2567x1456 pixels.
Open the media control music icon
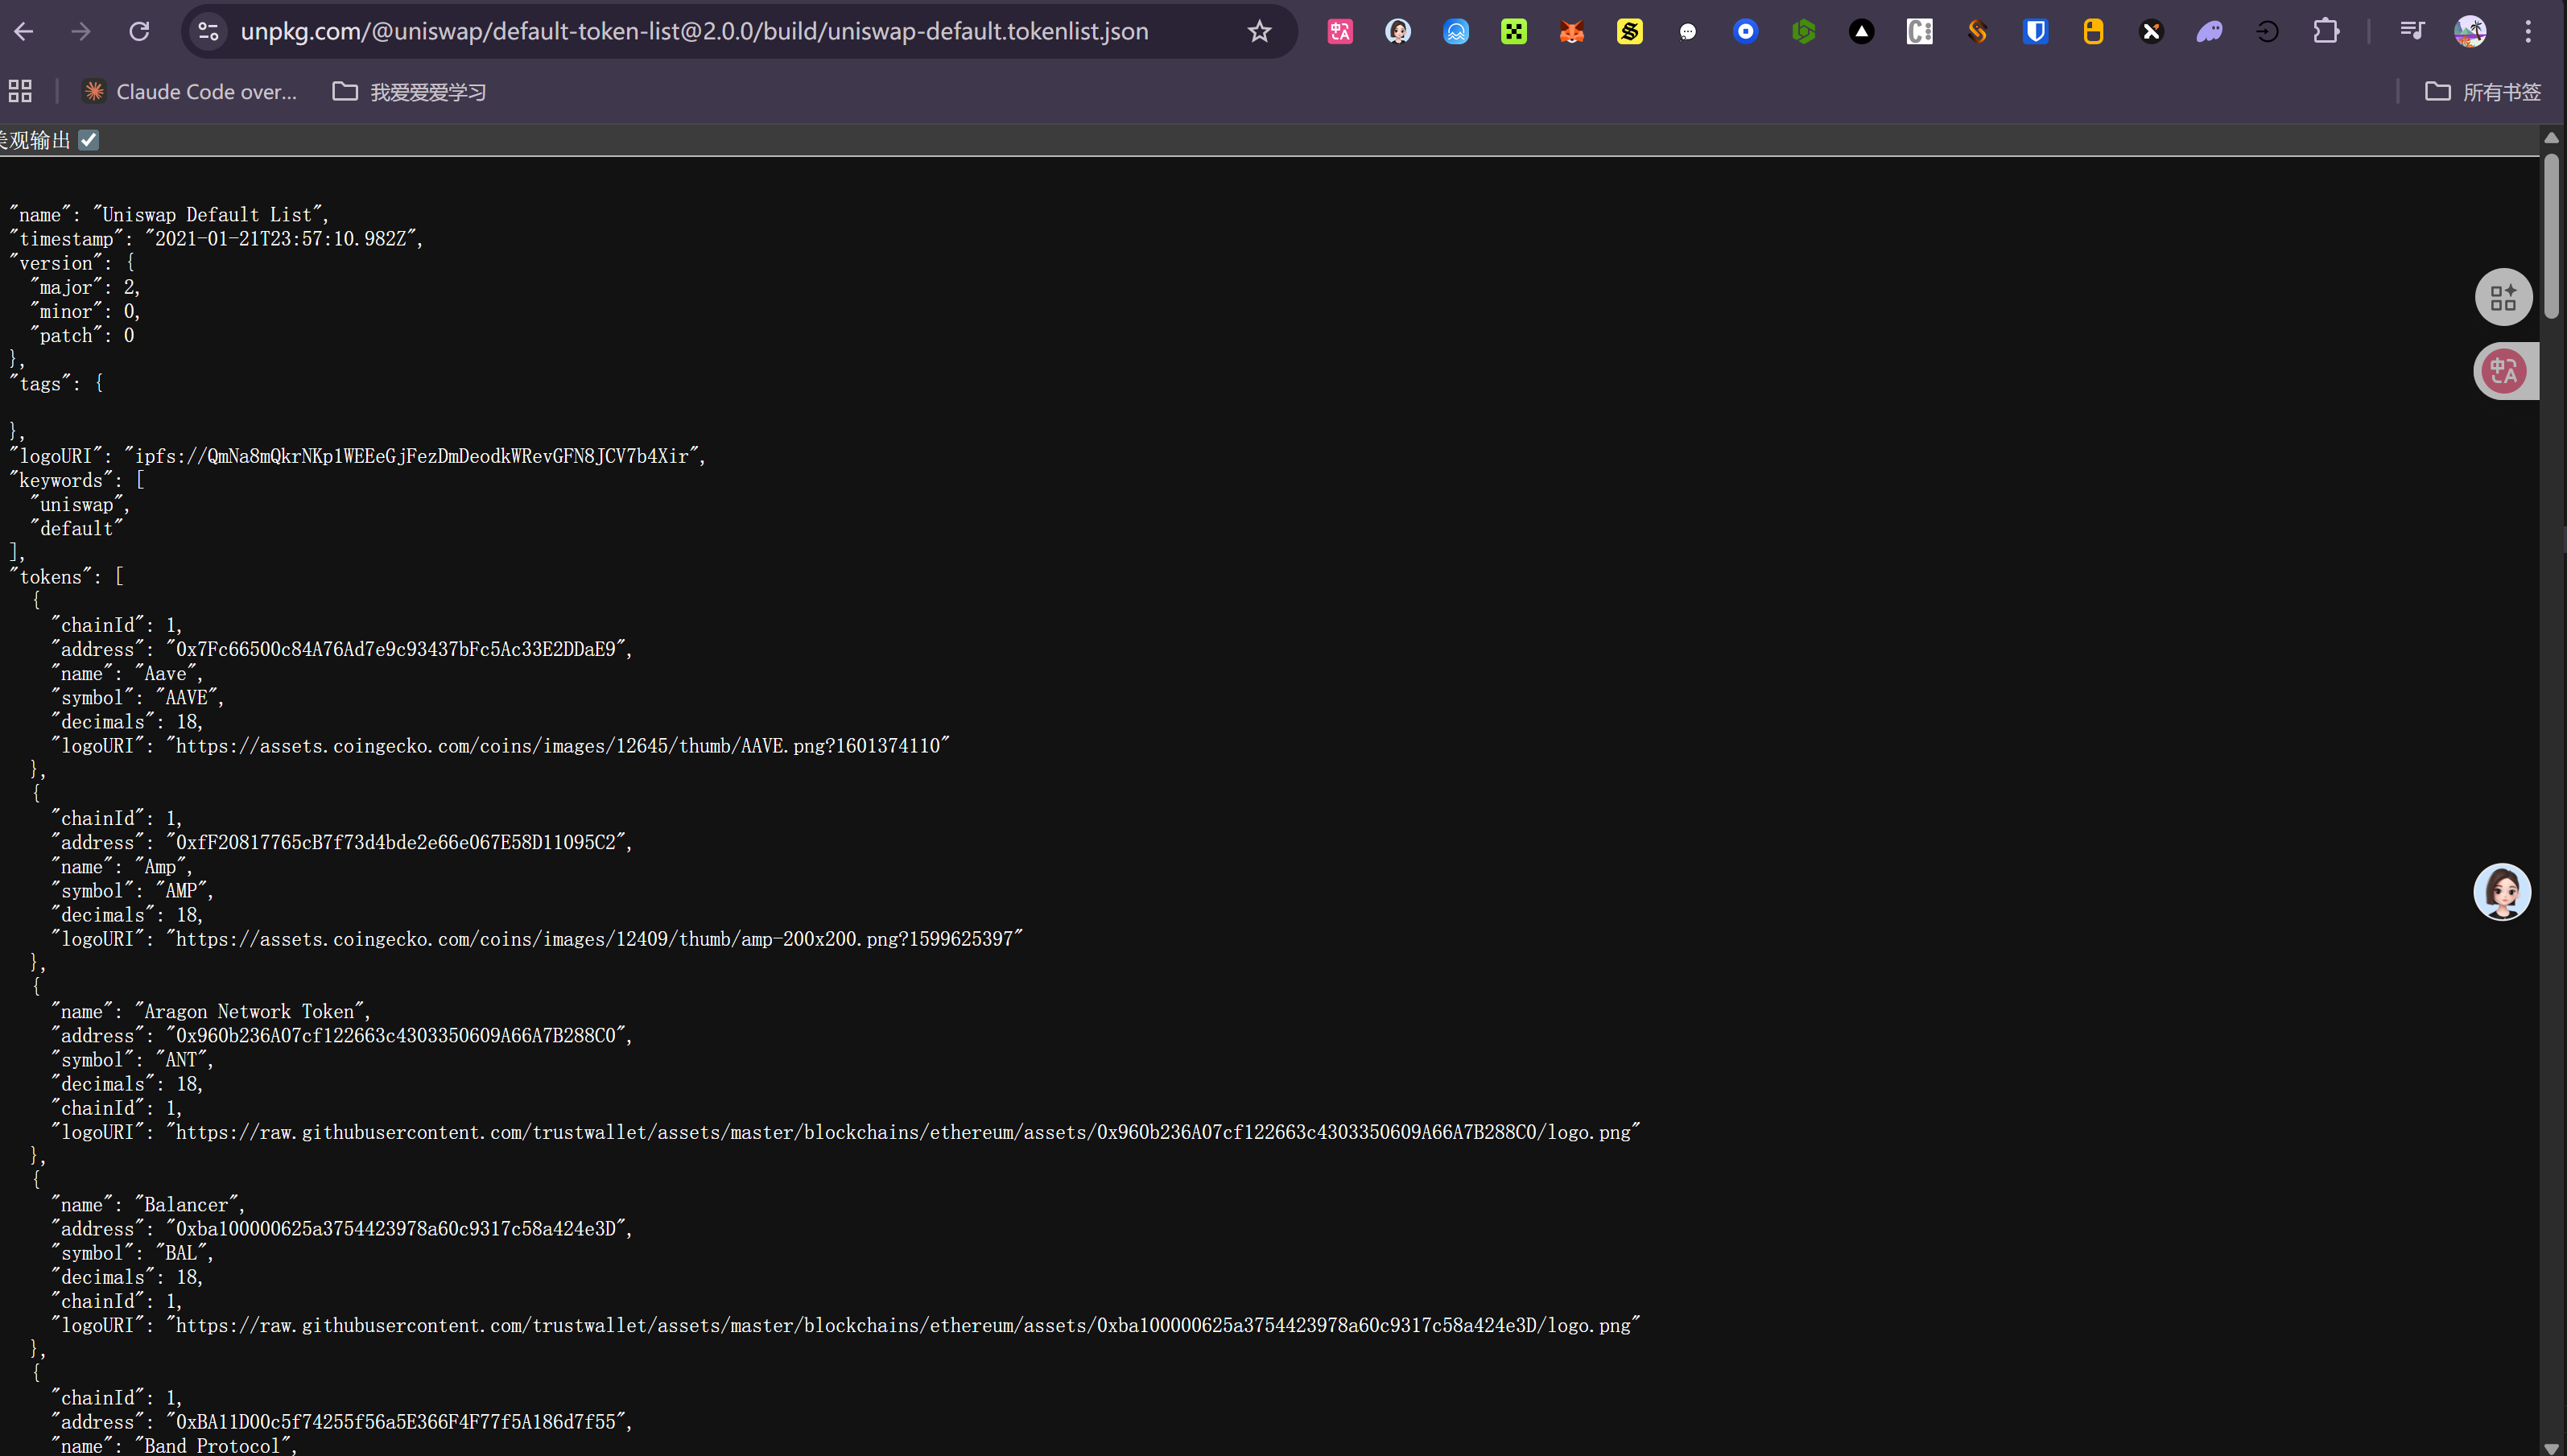point(2412,32)
